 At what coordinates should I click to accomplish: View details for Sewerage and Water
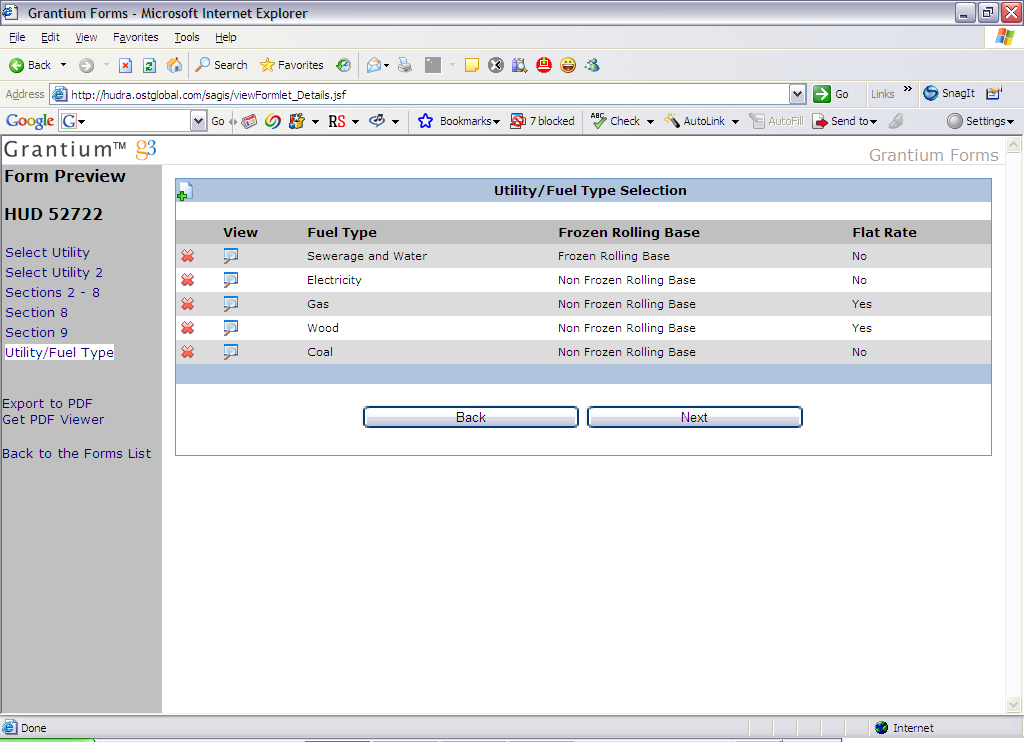click(x=231, y=256)
